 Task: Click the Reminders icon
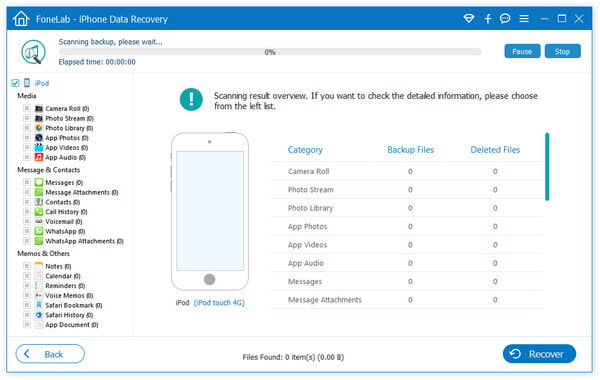pos(39,285)
